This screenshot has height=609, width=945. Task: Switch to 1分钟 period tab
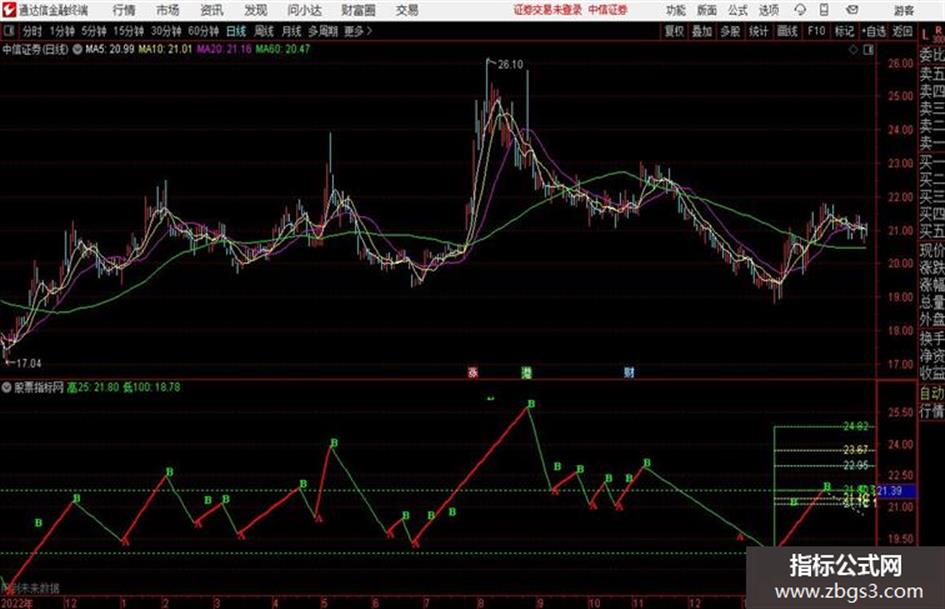click(61, 31)
